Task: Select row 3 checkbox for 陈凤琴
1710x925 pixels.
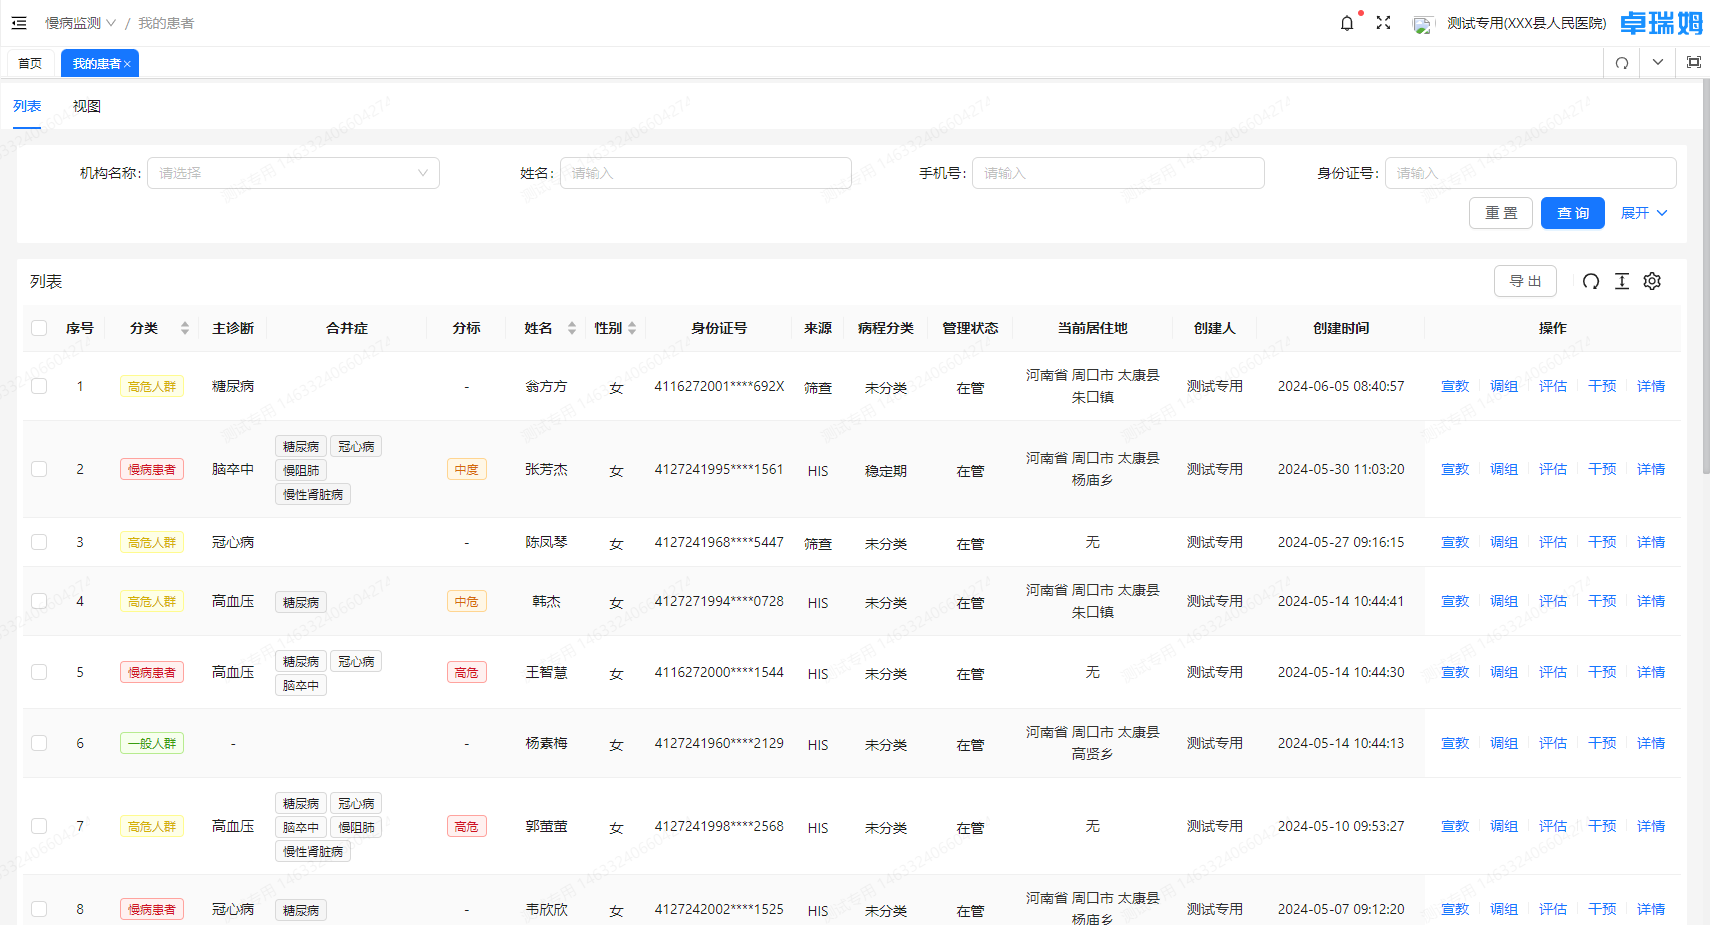Action: 39,542
